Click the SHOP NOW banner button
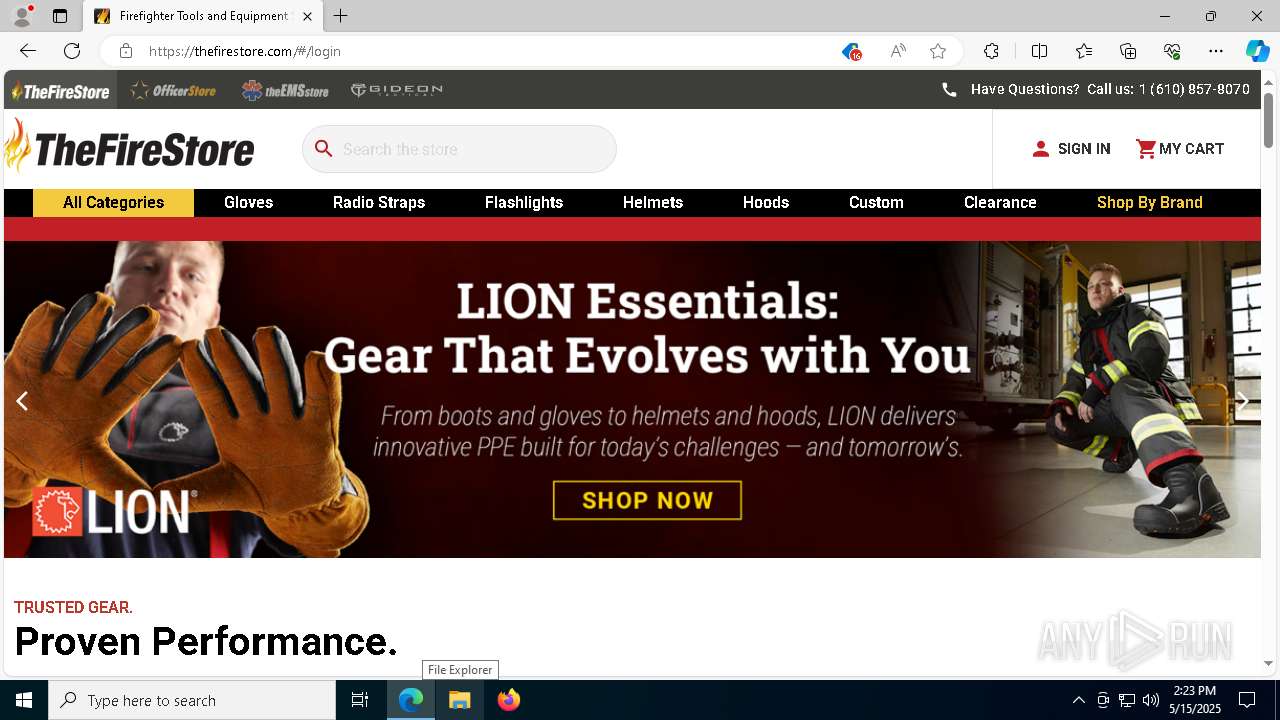 pyautogui.click(x=647, y=500)
